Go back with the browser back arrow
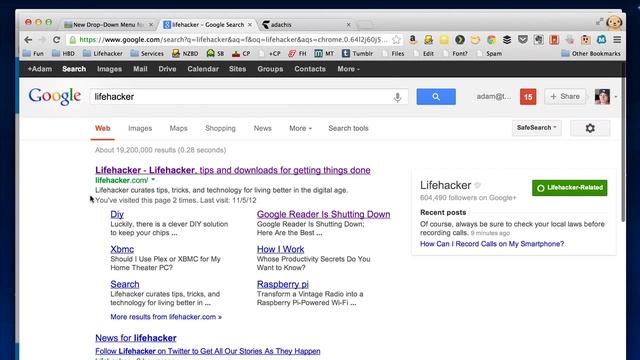 tap(28, 40)
